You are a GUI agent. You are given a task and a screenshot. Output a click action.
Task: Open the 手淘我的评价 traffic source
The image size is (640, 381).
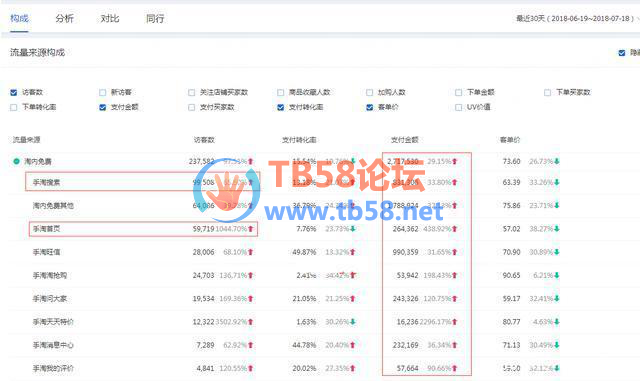pos(53,368)
